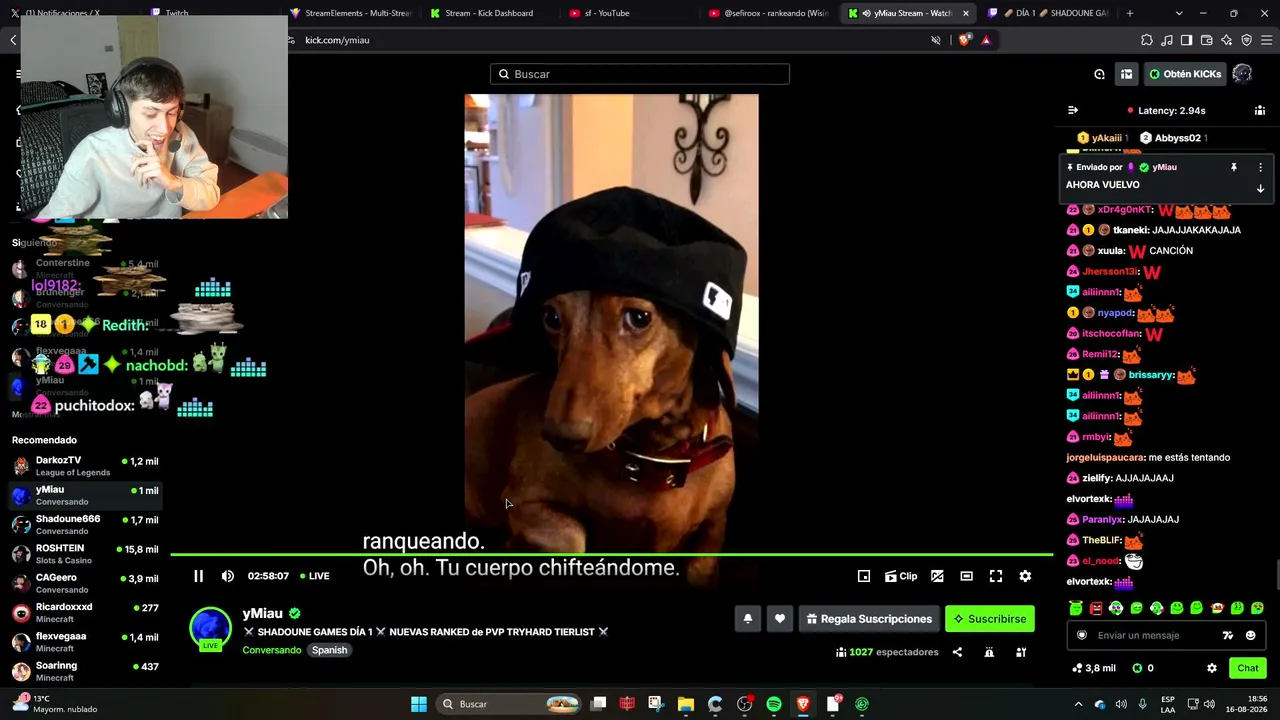This screenshot has height=720, width=1280.
Task: Toggle notification bell for yMiau
Action: tap(747, 619)
